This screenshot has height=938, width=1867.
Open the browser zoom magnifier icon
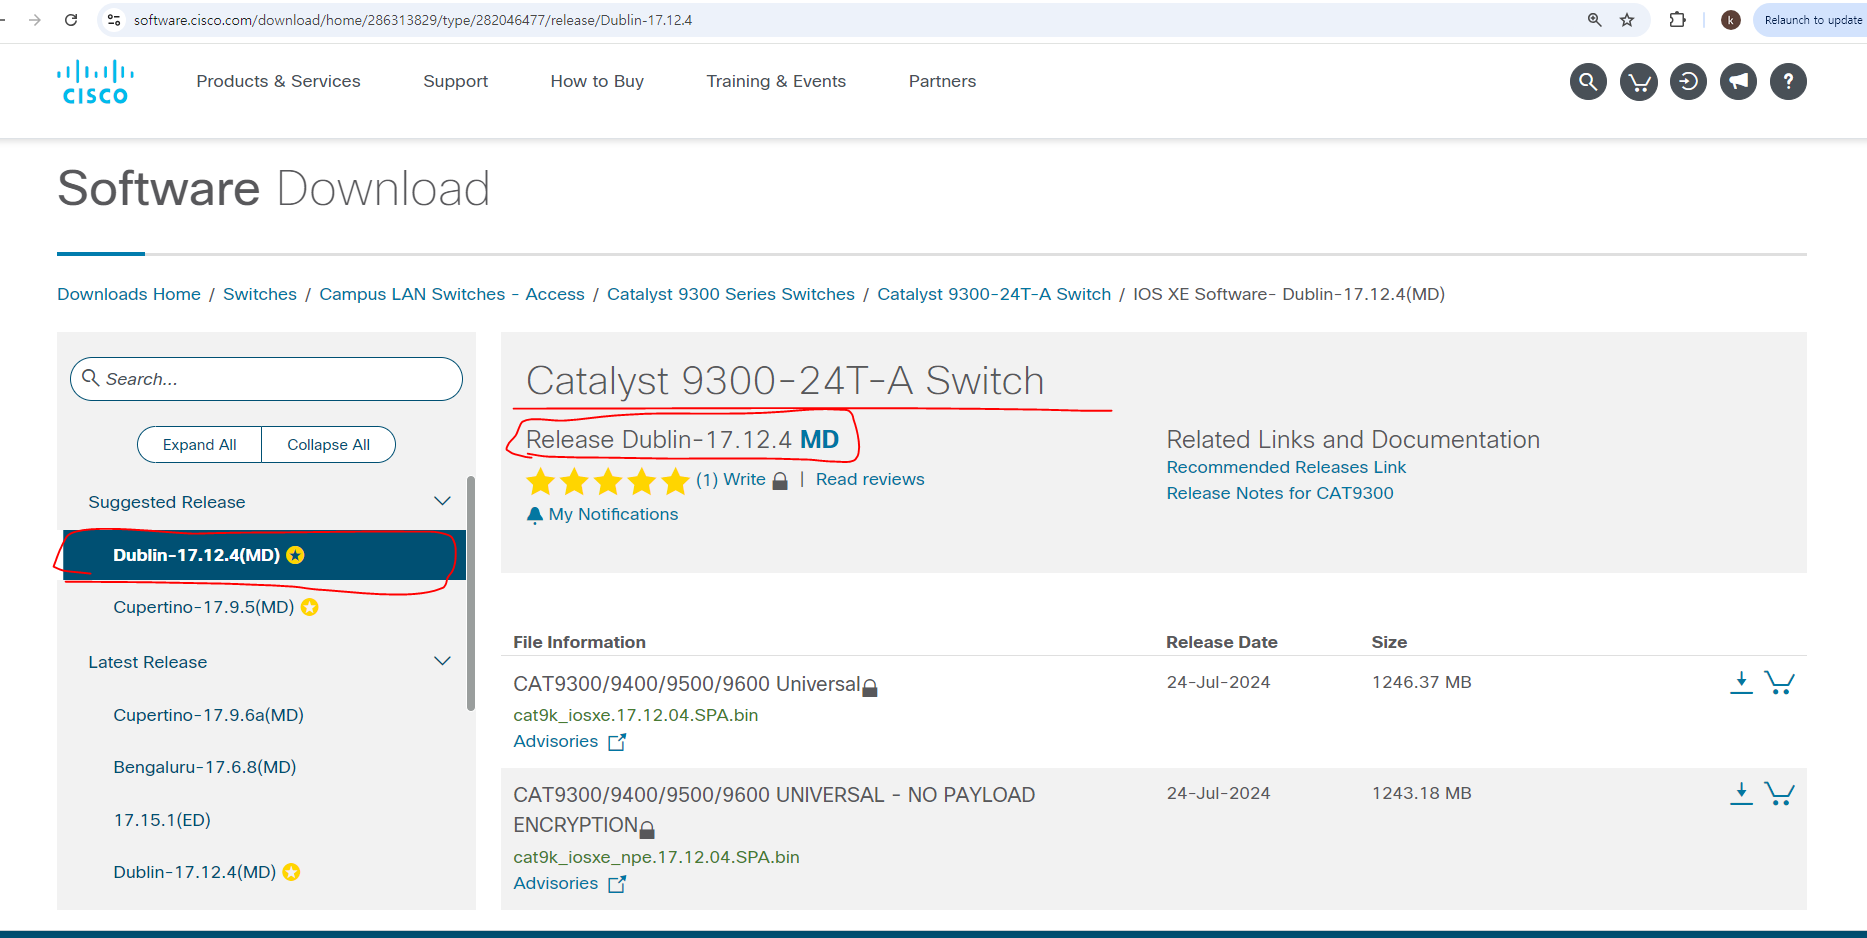[x=1594, y=20]
